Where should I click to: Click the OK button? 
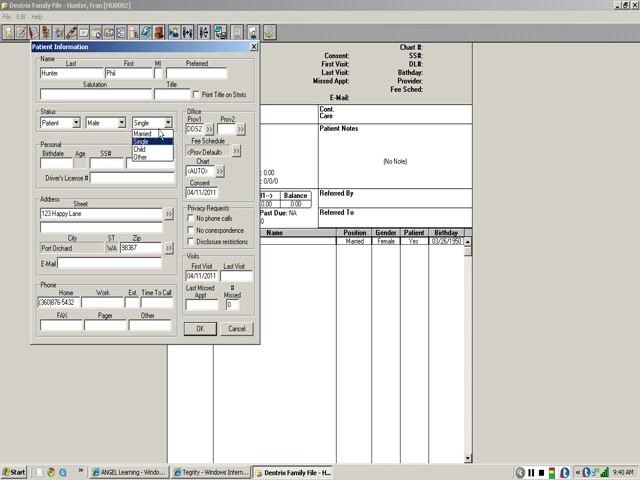pos(200,329)
